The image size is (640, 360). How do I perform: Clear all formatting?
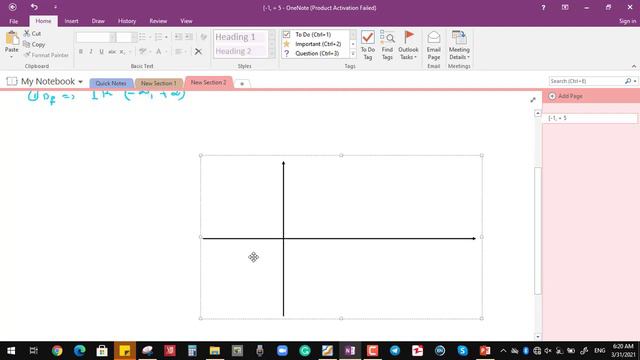point(203,37)
